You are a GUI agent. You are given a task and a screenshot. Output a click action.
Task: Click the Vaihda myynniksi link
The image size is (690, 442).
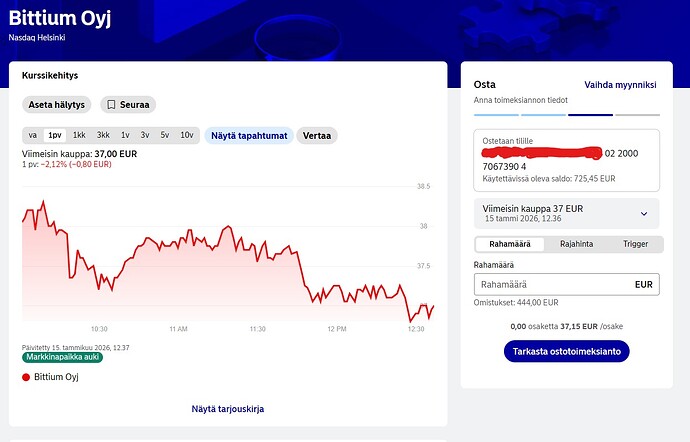pyautogui.click(x=619, y=85)
